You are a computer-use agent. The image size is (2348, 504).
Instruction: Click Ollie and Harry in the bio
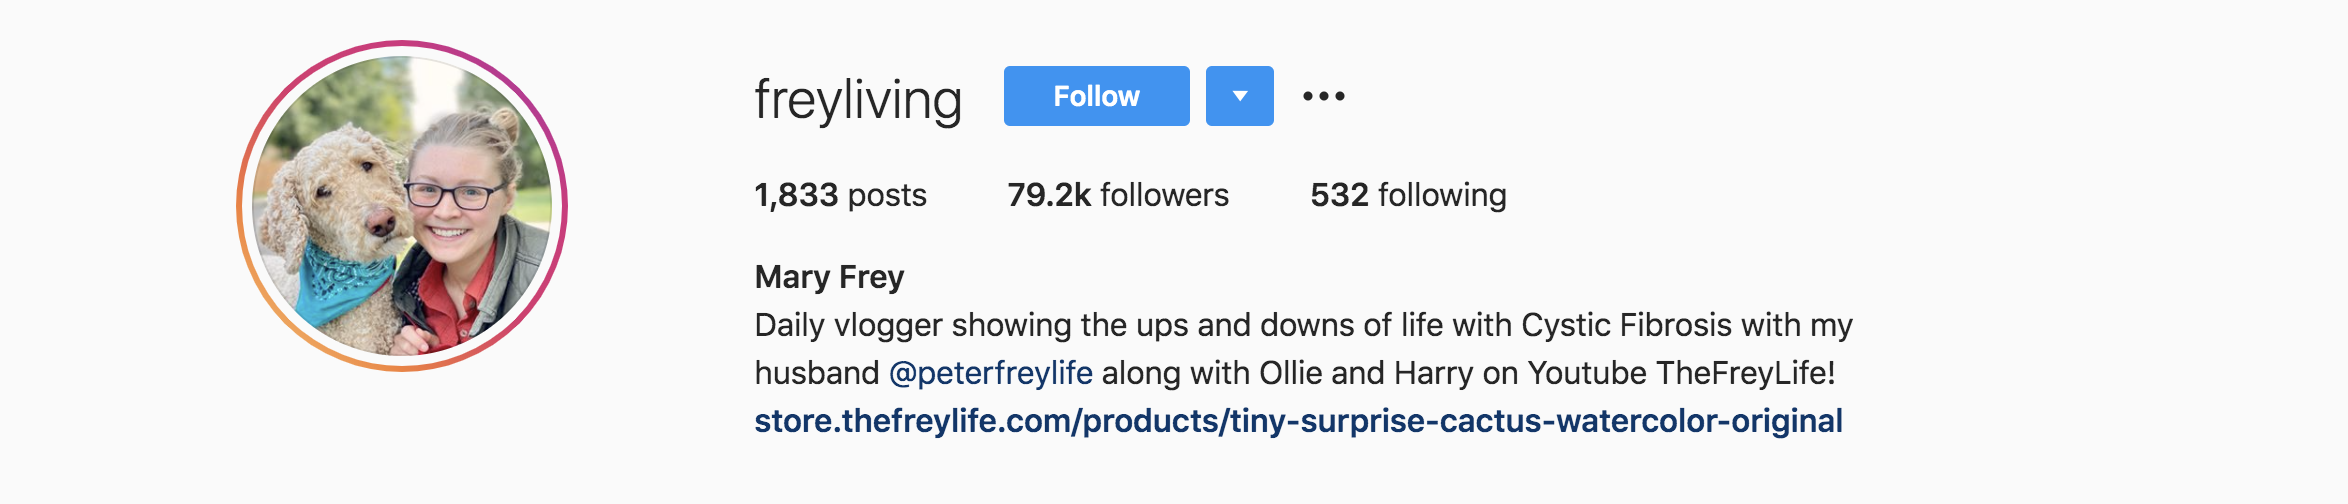(x=1366, y=373)
